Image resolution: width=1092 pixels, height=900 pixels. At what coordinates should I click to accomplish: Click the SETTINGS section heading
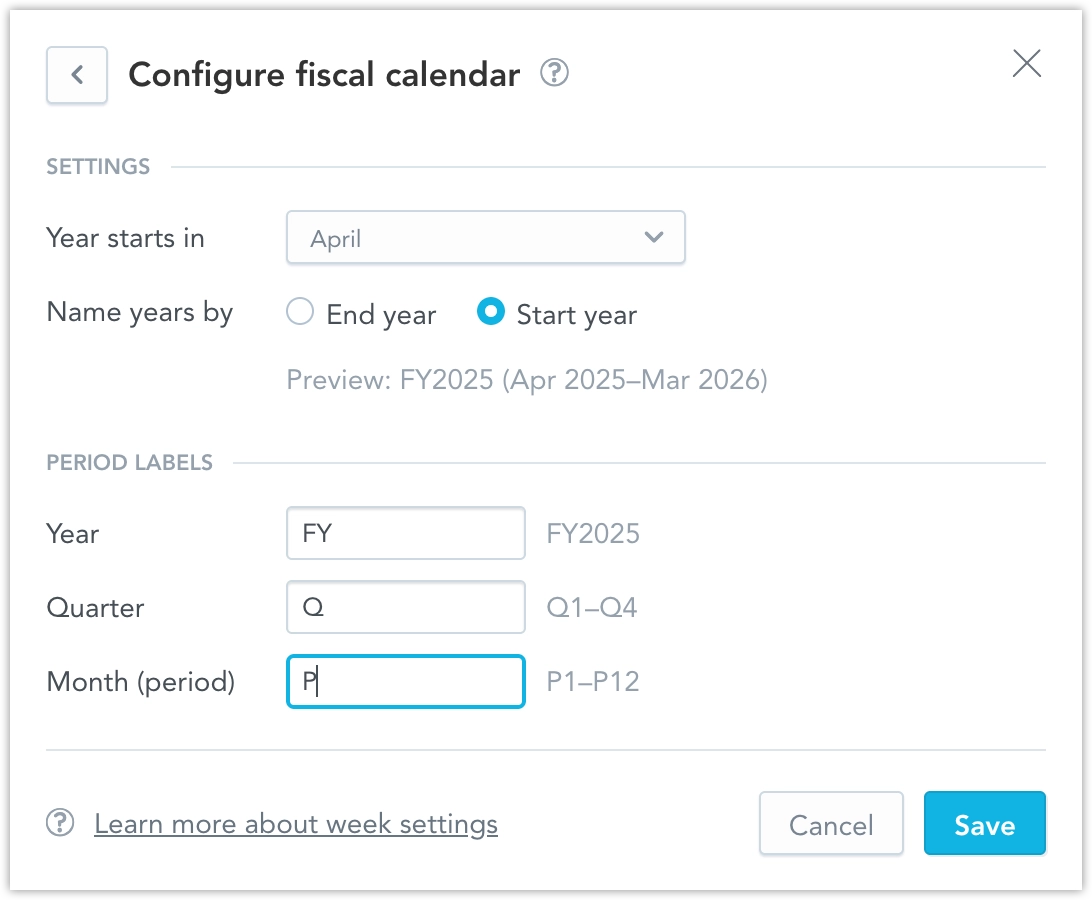click(x=97, y=166)
